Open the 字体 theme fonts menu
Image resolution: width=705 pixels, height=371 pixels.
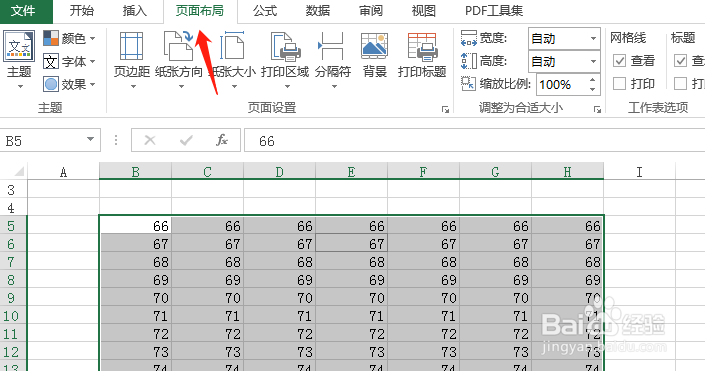(69, 61)
